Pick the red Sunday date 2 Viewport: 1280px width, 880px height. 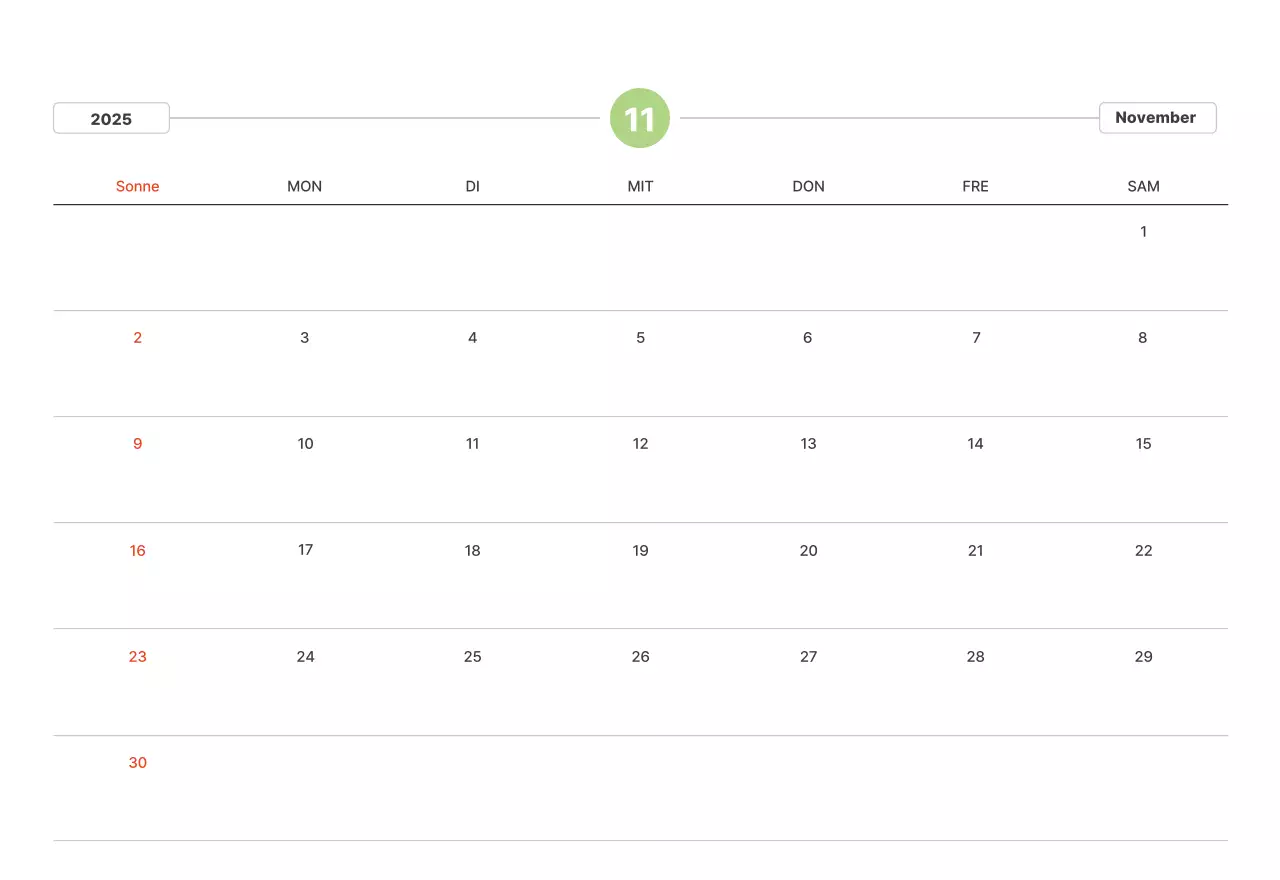point(138,338)
